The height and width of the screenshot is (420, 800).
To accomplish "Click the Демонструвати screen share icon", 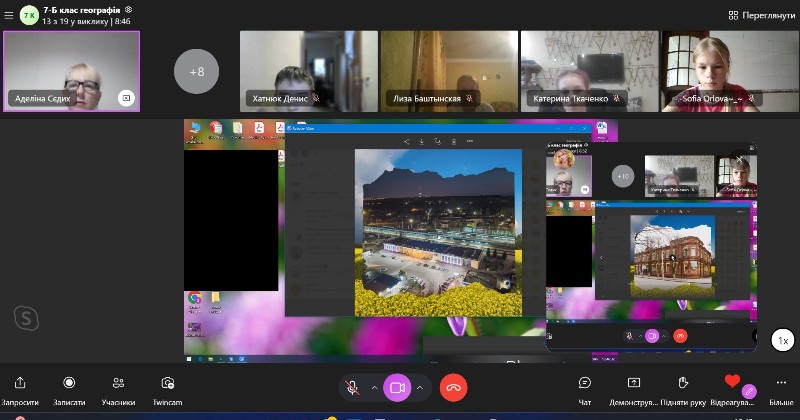I will click(634, 384).
